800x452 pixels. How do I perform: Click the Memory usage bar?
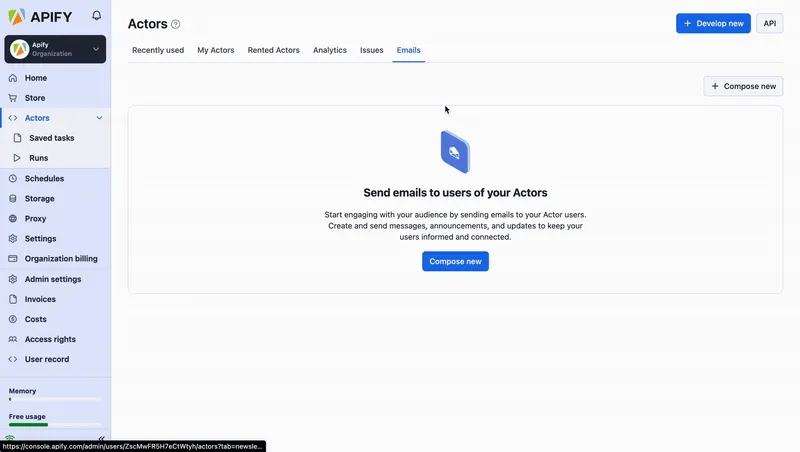(x=55, y=399)
